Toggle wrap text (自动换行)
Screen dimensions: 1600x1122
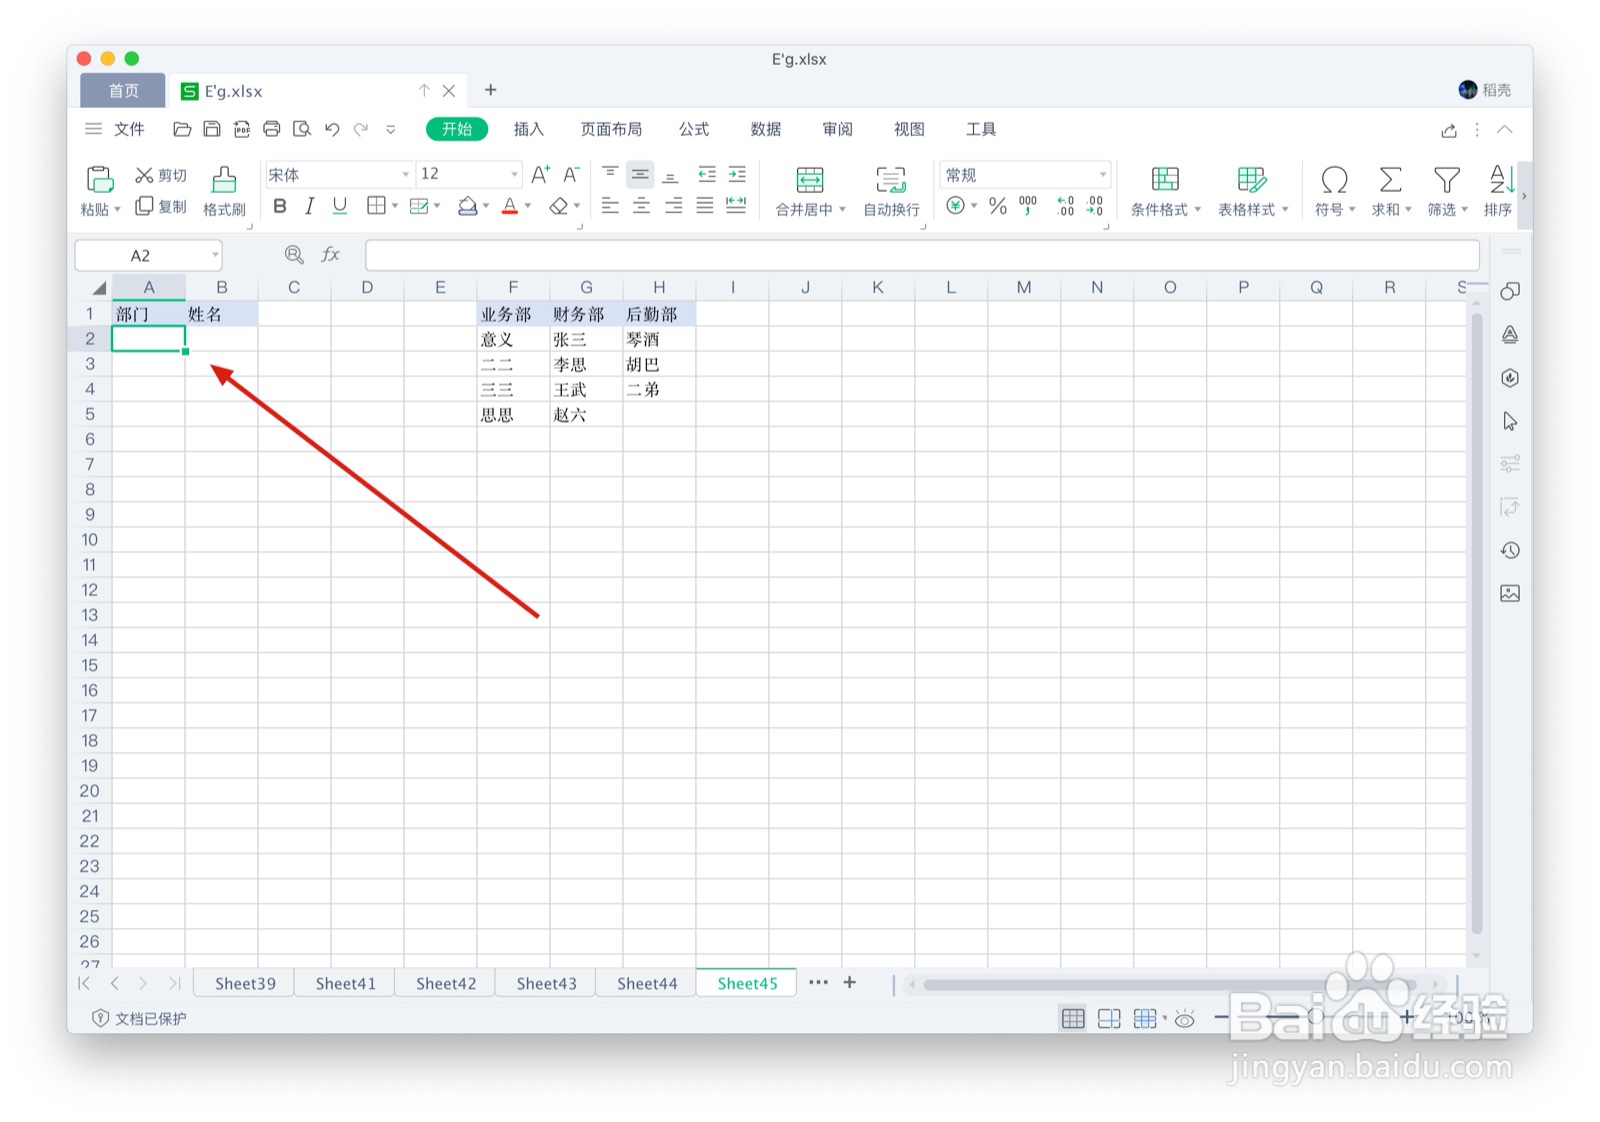tap(891, 191)
